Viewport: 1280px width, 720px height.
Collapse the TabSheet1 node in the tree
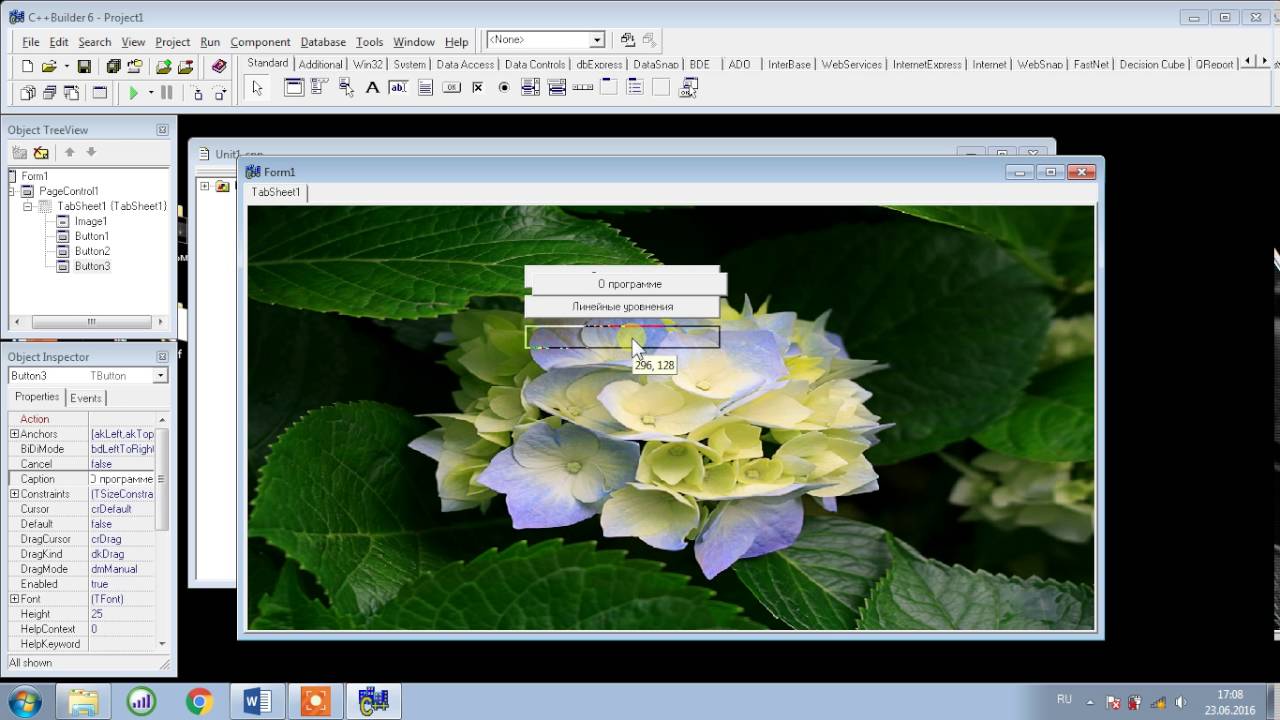pyautogui.click(x=28, y=206)
